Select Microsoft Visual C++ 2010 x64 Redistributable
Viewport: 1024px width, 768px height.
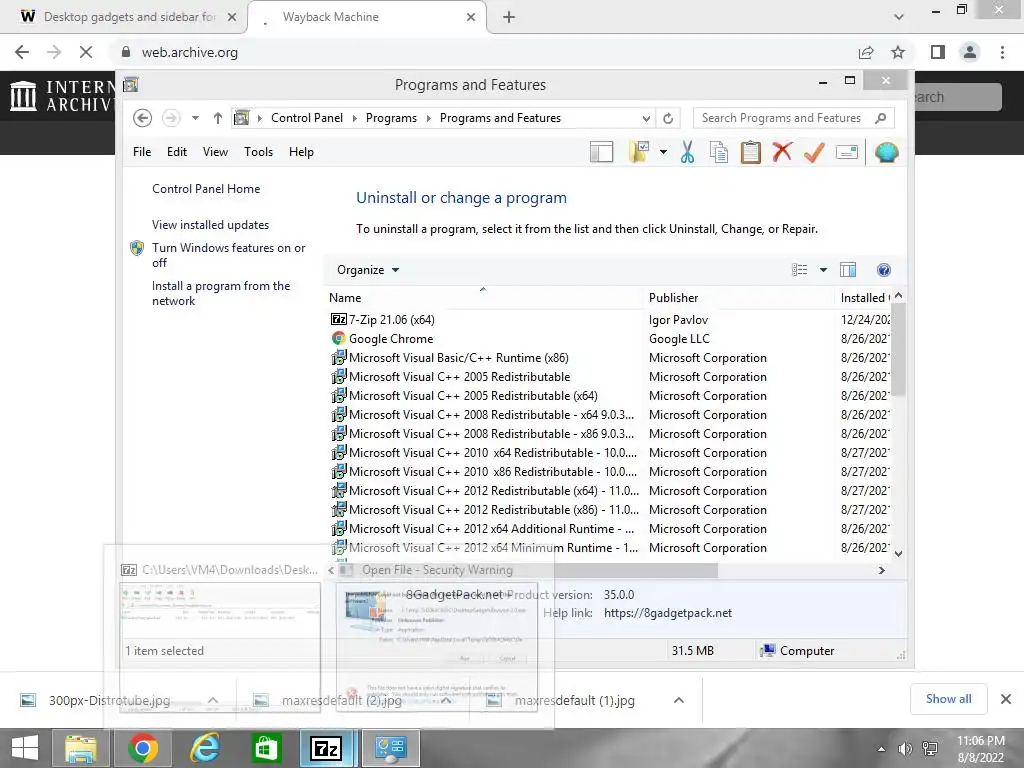point(492,453)
